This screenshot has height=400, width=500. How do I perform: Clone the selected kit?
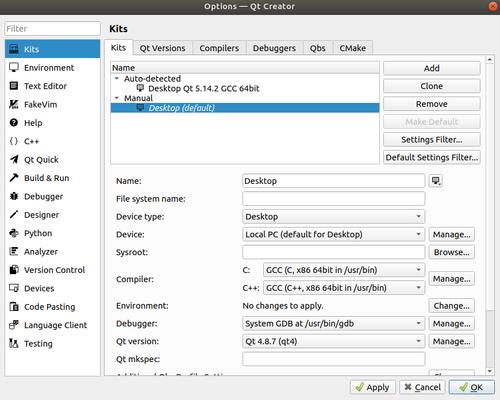[x=432, y=86]
